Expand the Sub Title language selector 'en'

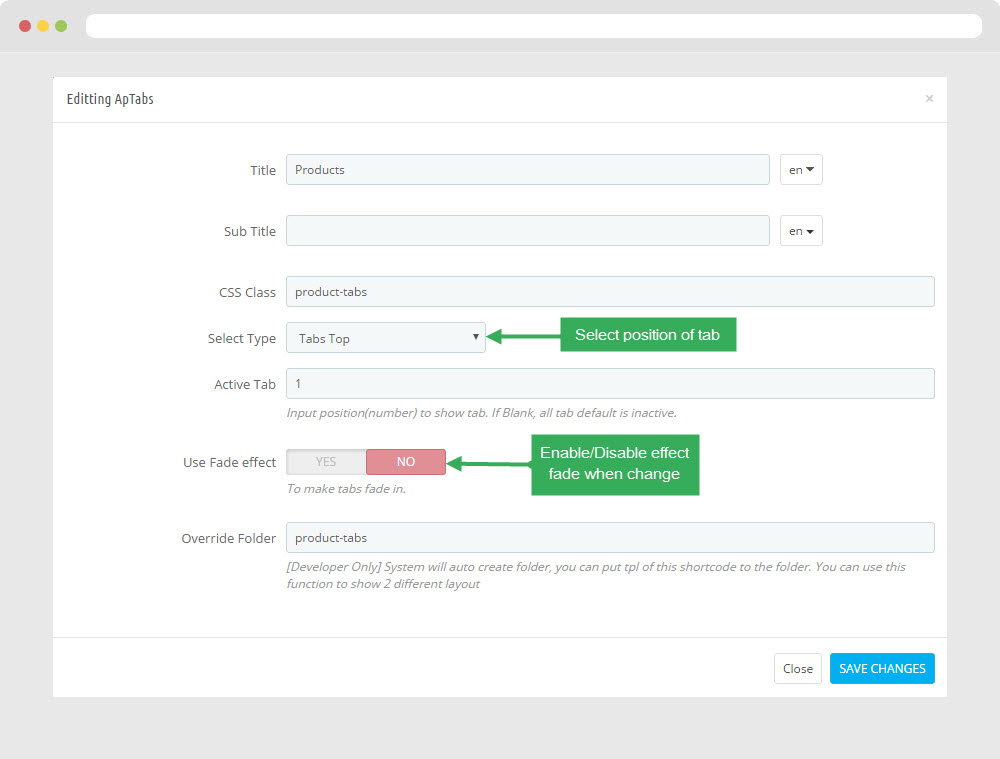point(801,231)
